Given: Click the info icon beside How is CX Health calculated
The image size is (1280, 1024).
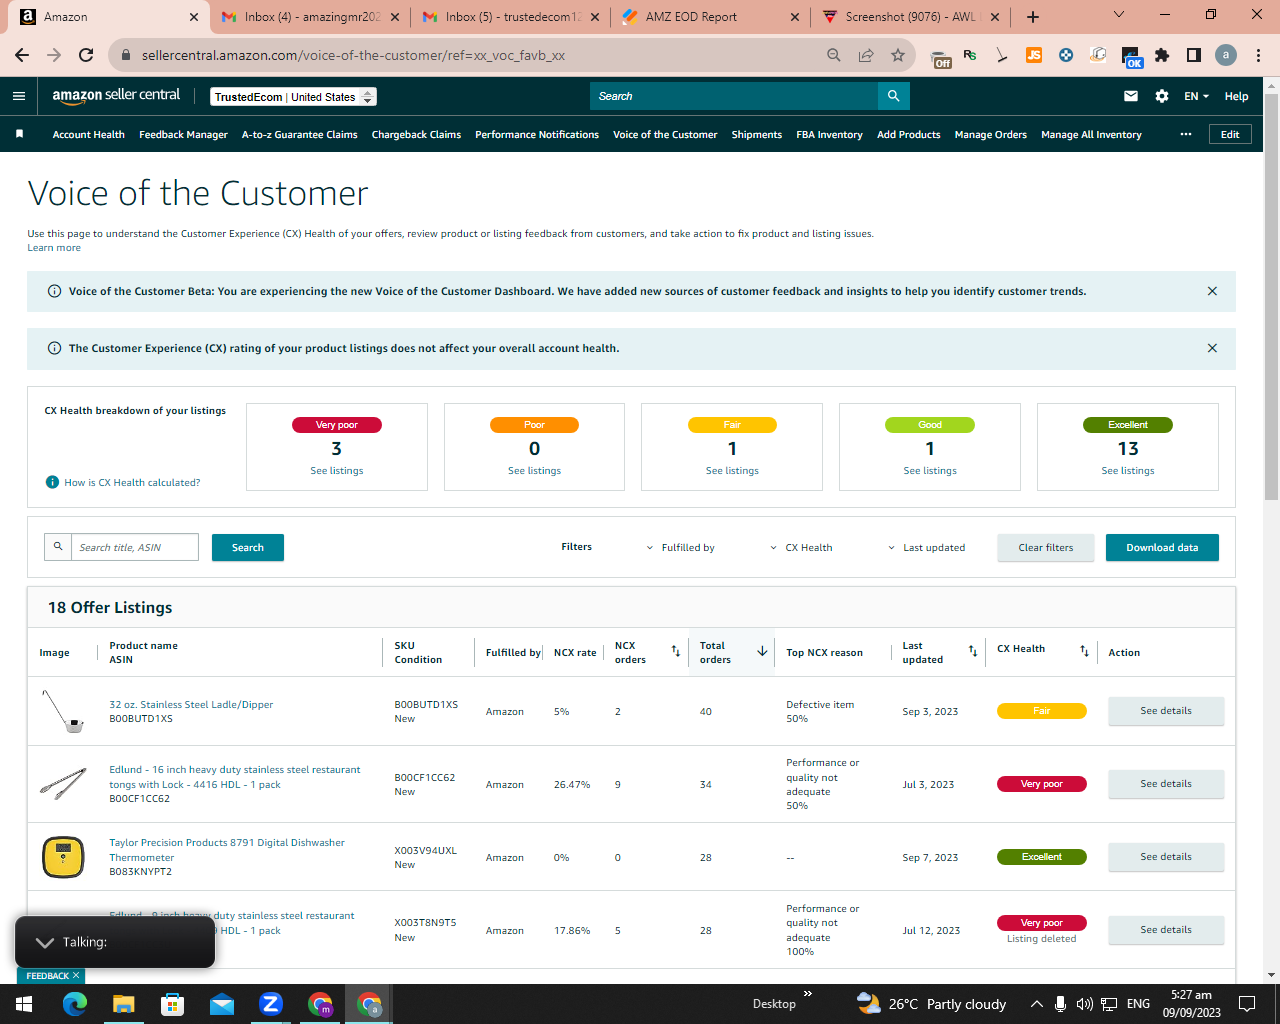Looking at the screenshot, I should [53, 482].
